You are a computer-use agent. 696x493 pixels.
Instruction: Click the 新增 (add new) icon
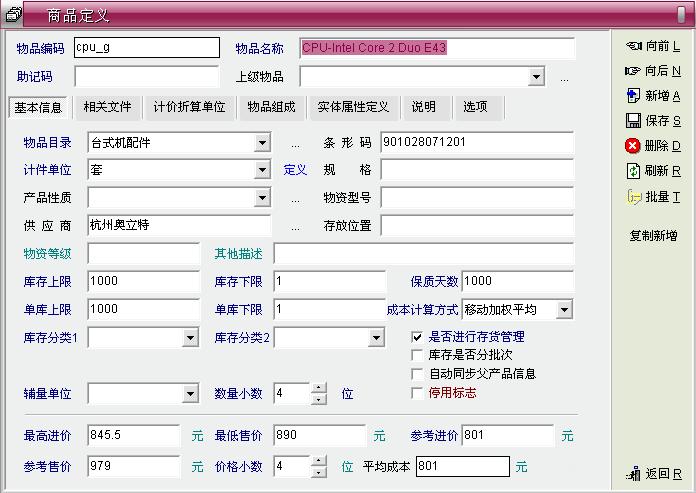click(633, 96)
